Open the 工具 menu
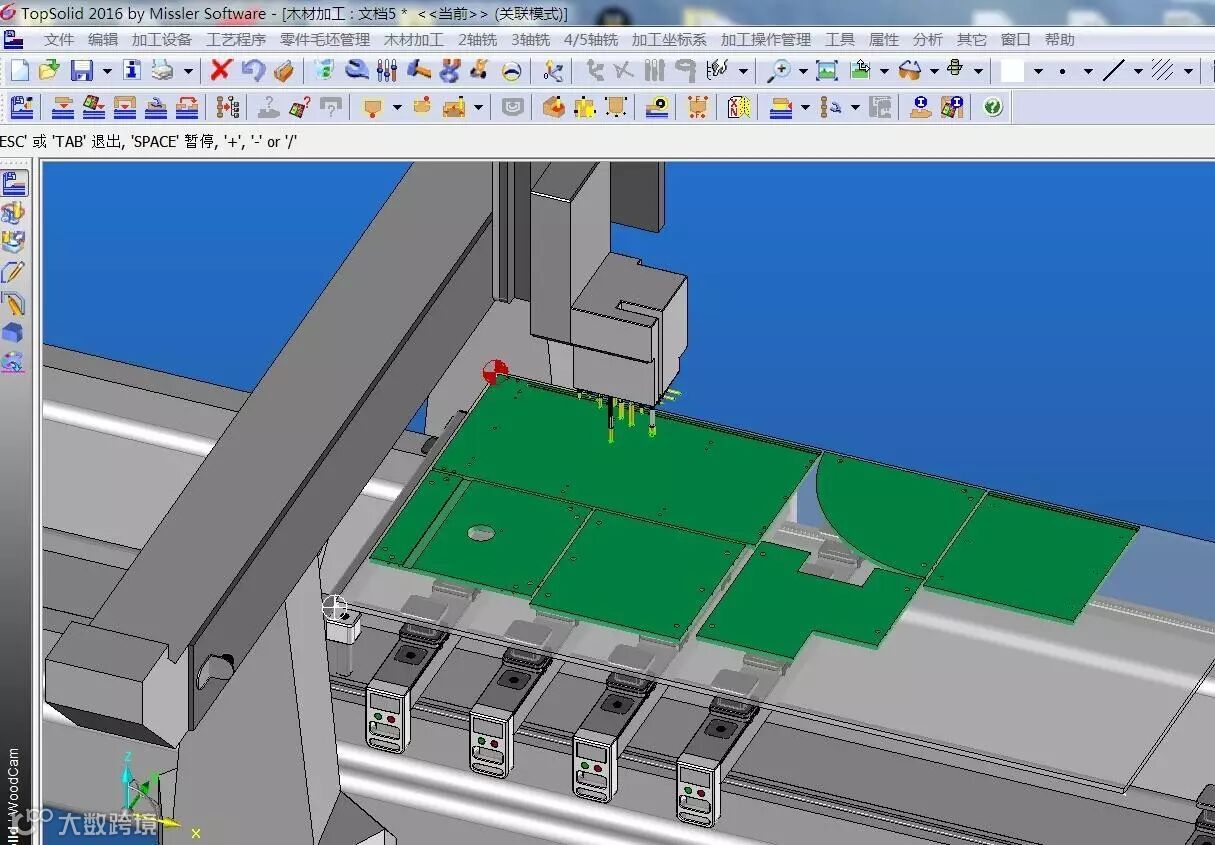Viewport: 1215px width, 845px height. [x=840, y=40]
